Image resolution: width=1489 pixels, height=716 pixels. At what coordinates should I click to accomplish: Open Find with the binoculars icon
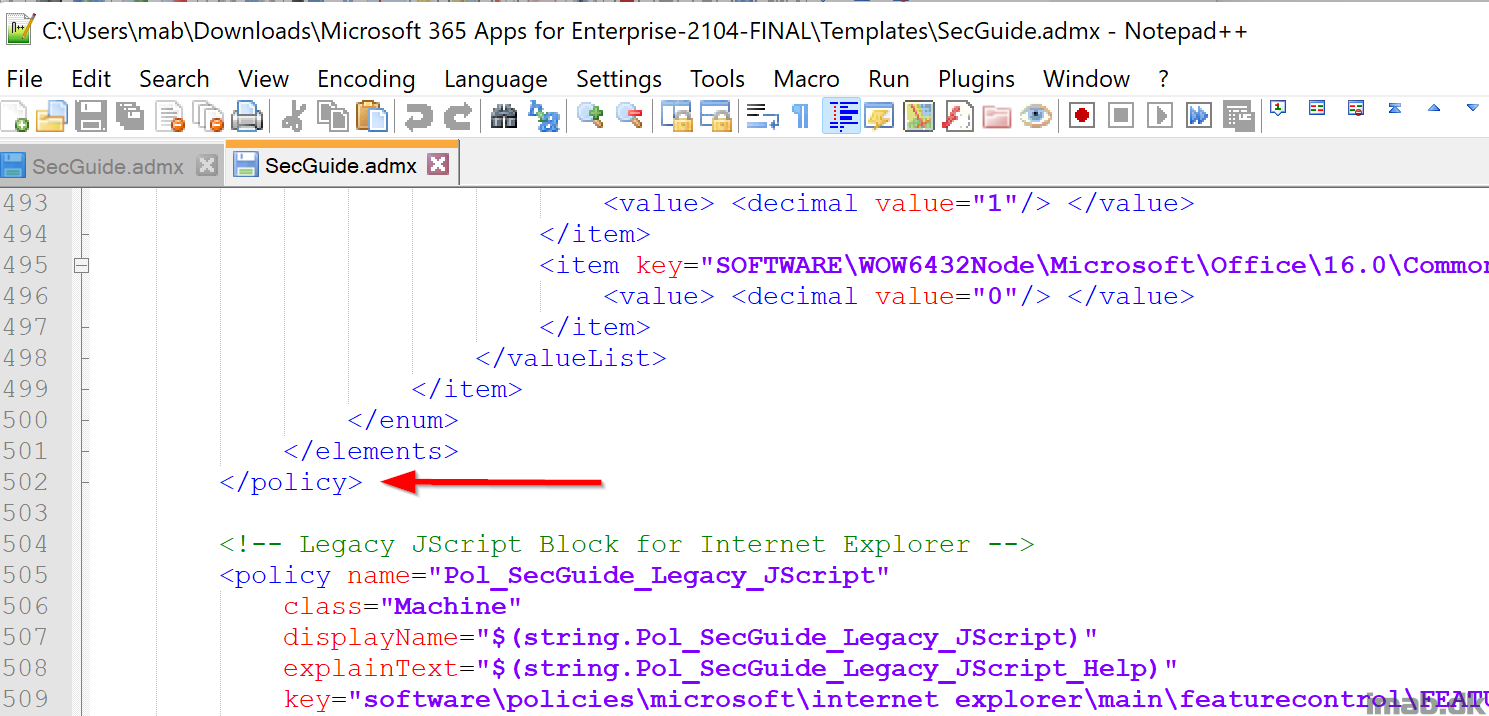pyautogui.click(x=504, y=116)
